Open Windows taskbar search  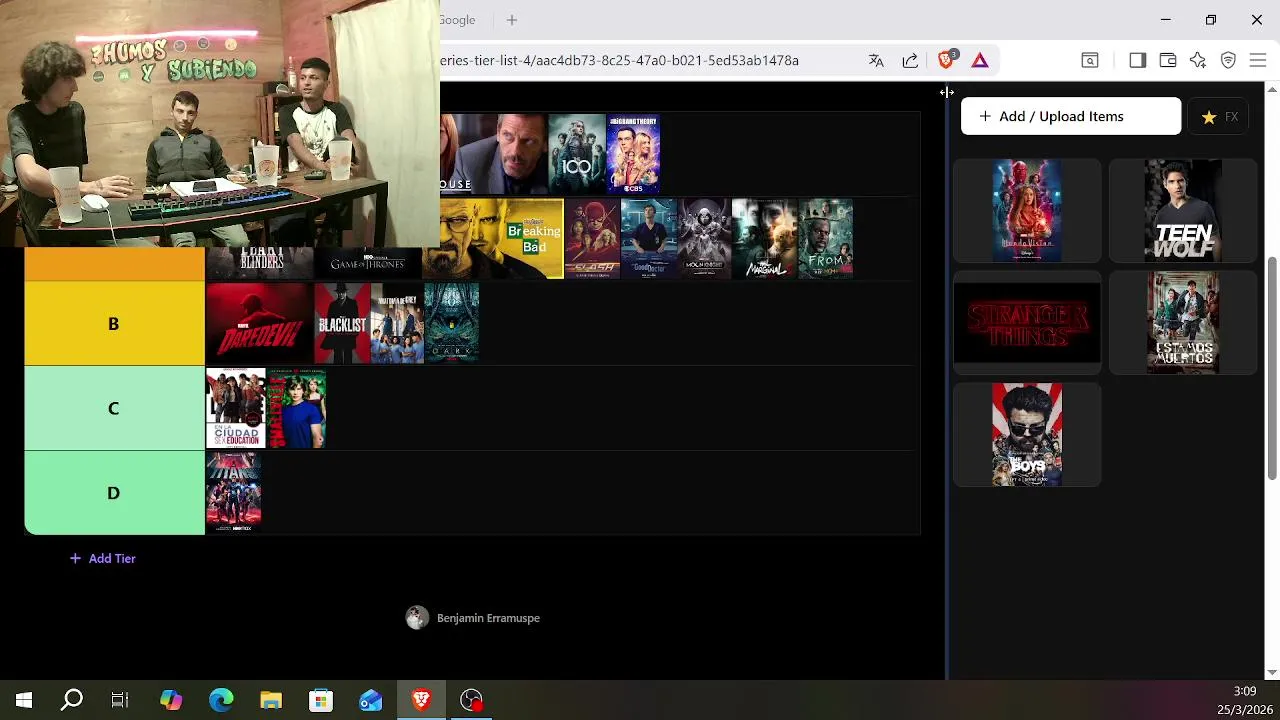point(72,700)
